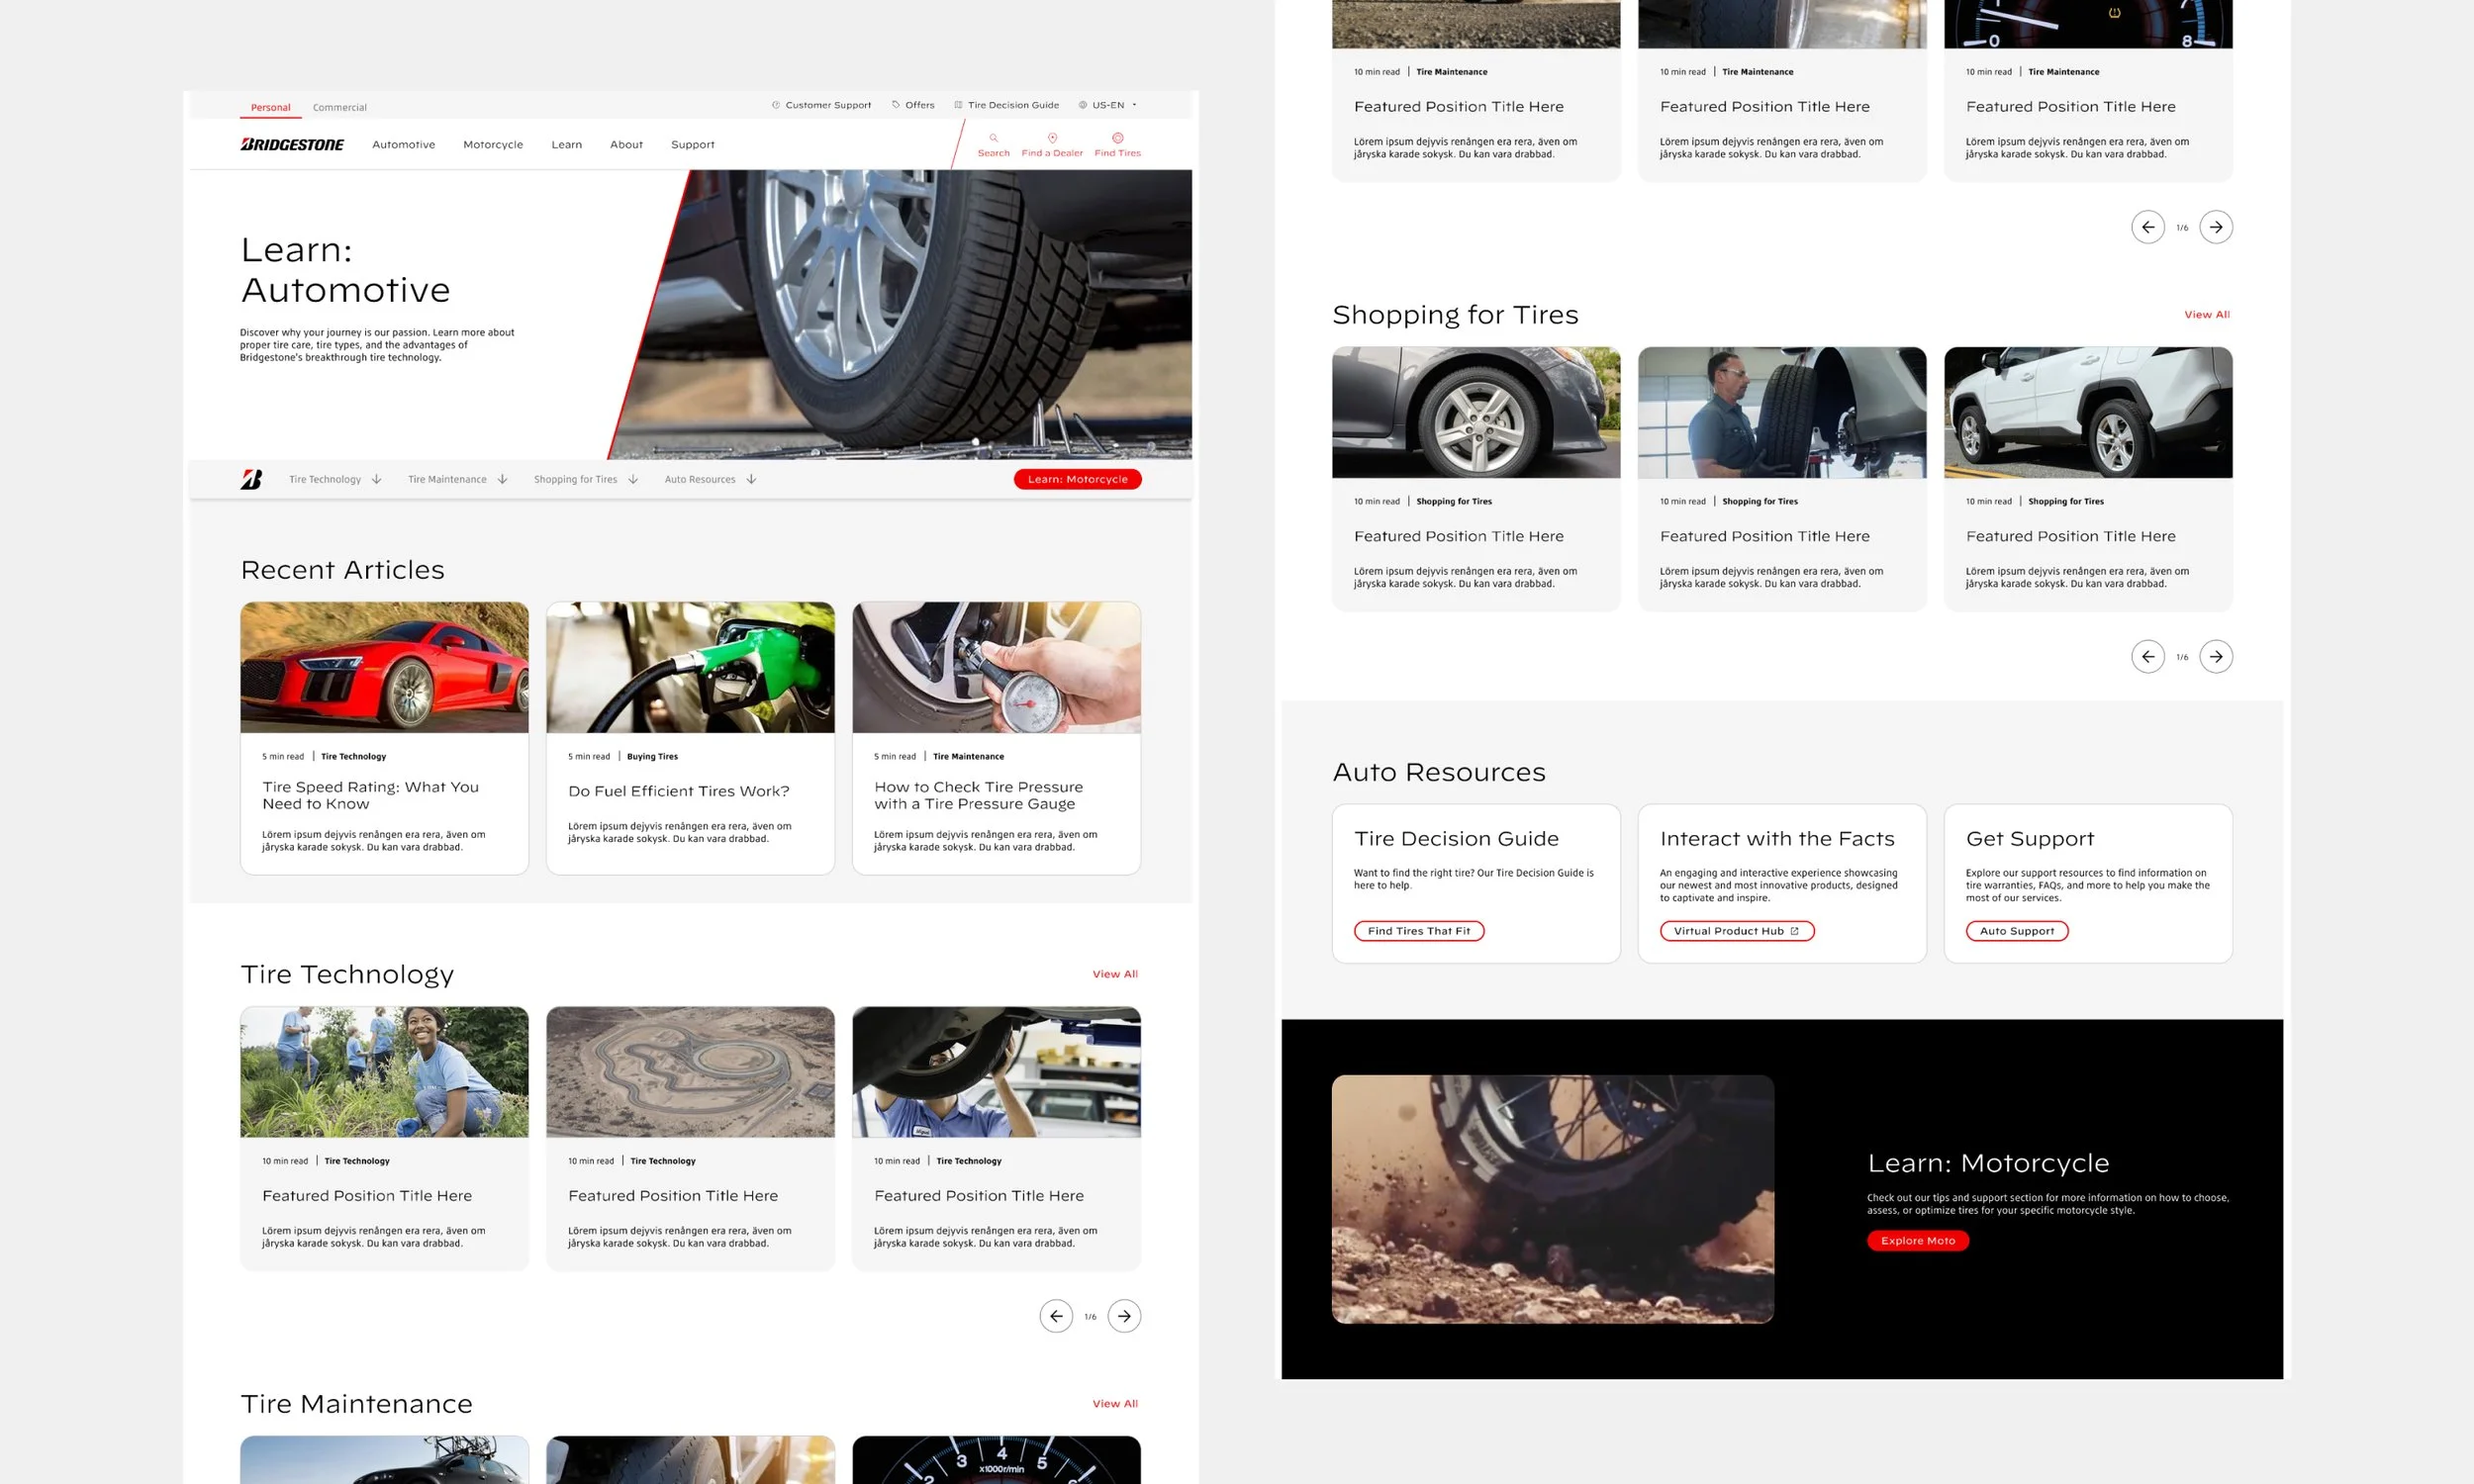This screenshot has height=1484, width=2474.
Task: Open the Do Fuel Efficient Tires Work article thumbnail
Action: pyautogui.click(x=690, y=667)
